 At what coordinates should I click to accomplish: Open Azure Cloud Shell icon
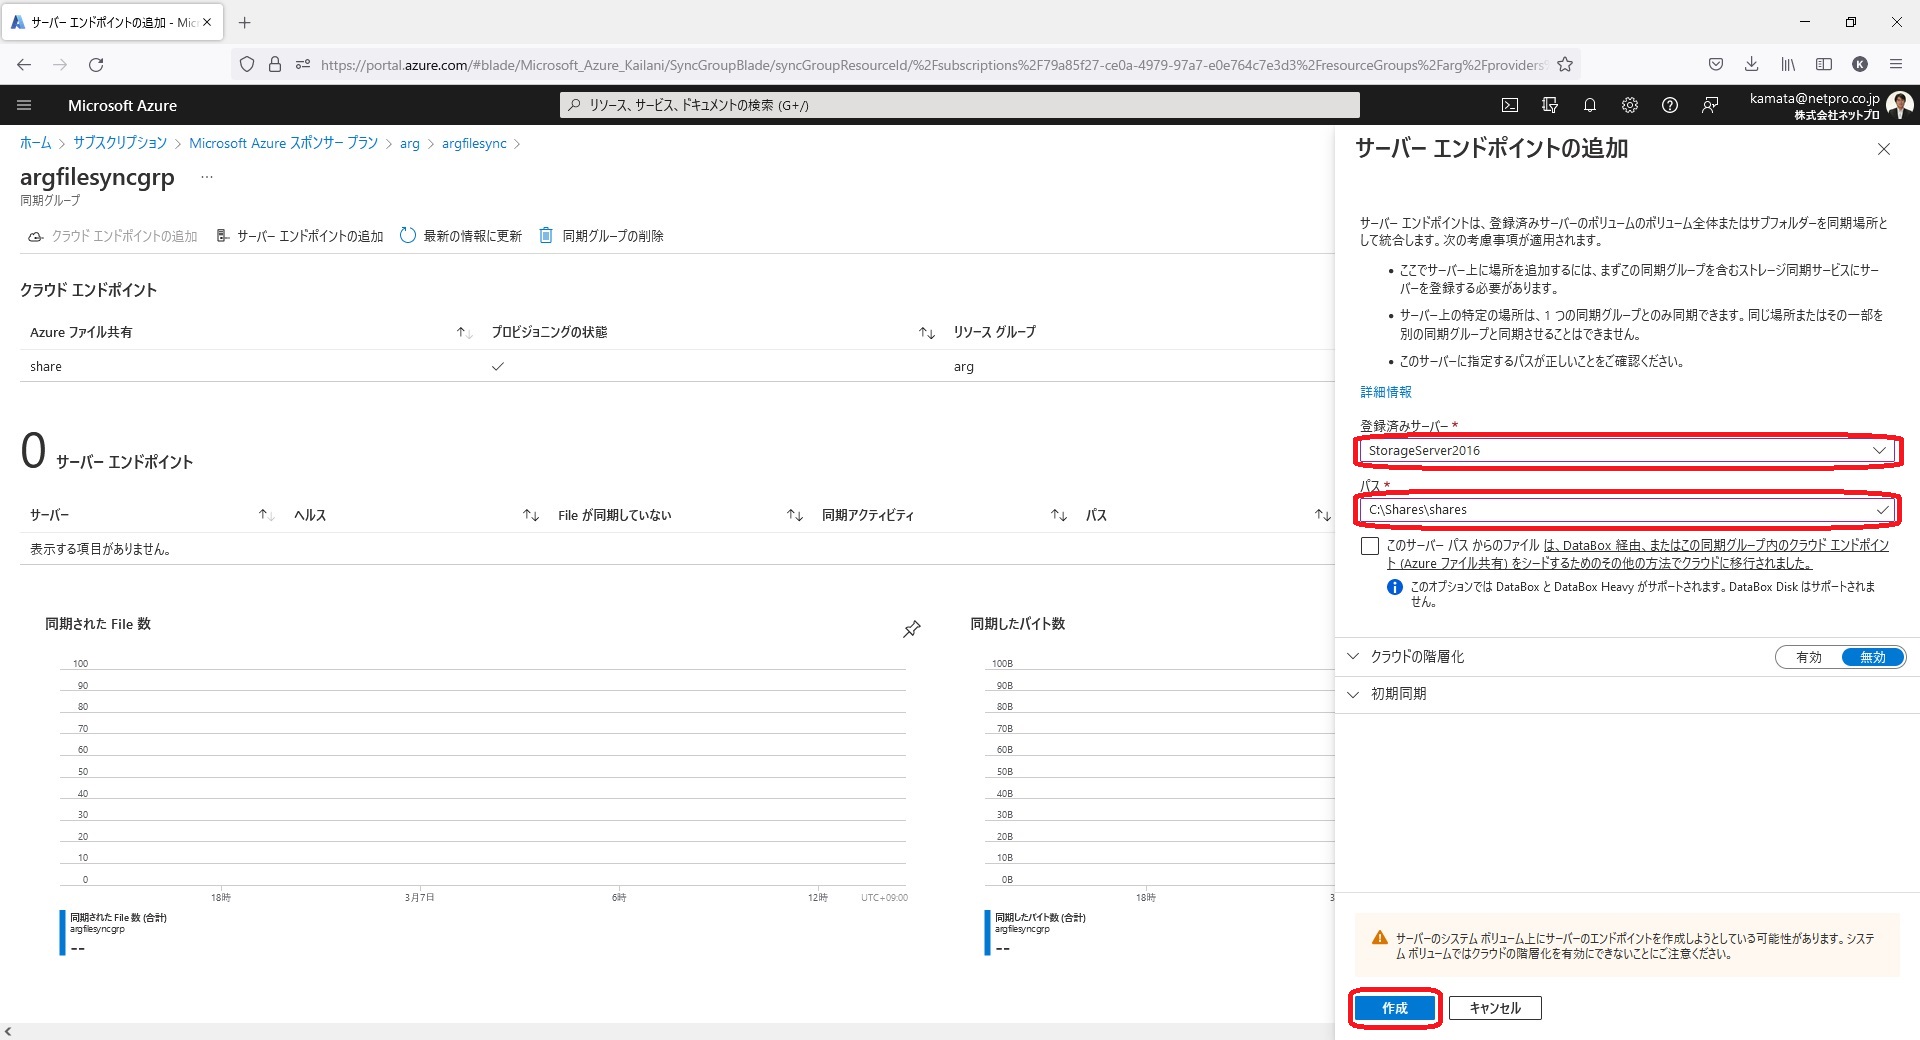(x=1510, y=105)
